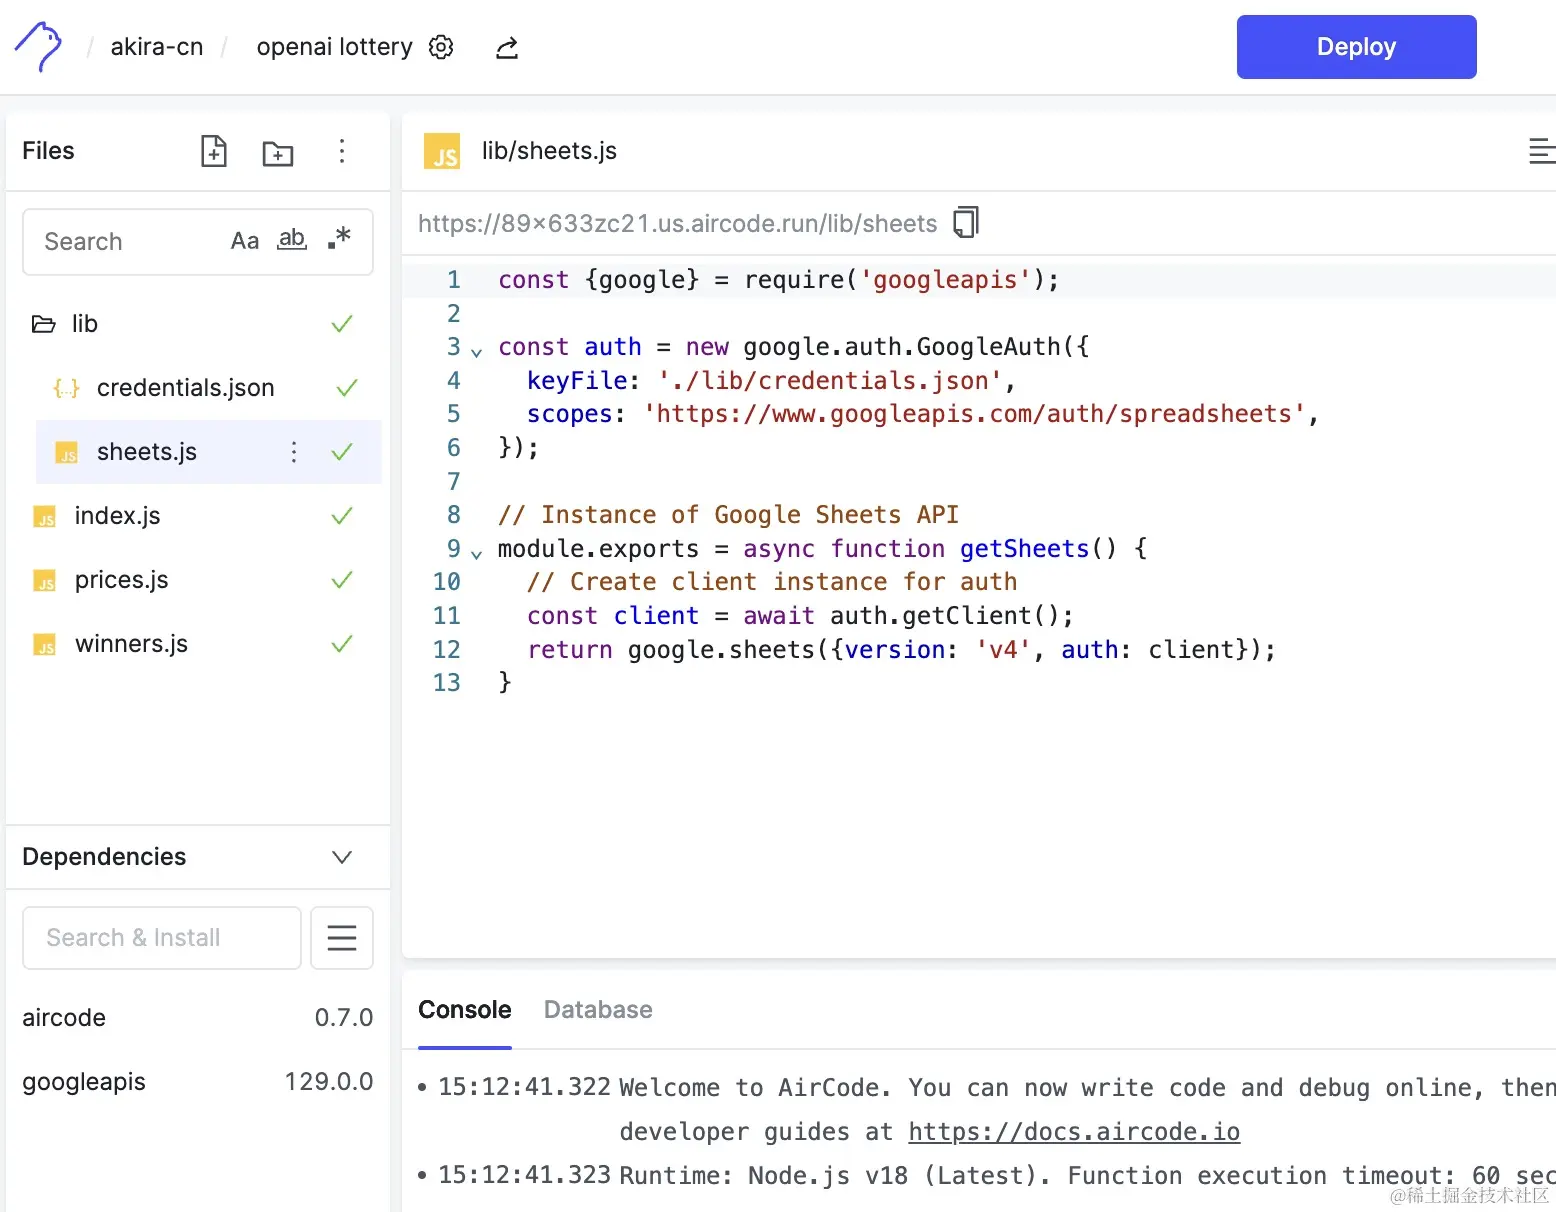This screenshot has height=1212, width=1556.
Task: Click the Search & Install dependency field
Action: [x=162, y=938]
